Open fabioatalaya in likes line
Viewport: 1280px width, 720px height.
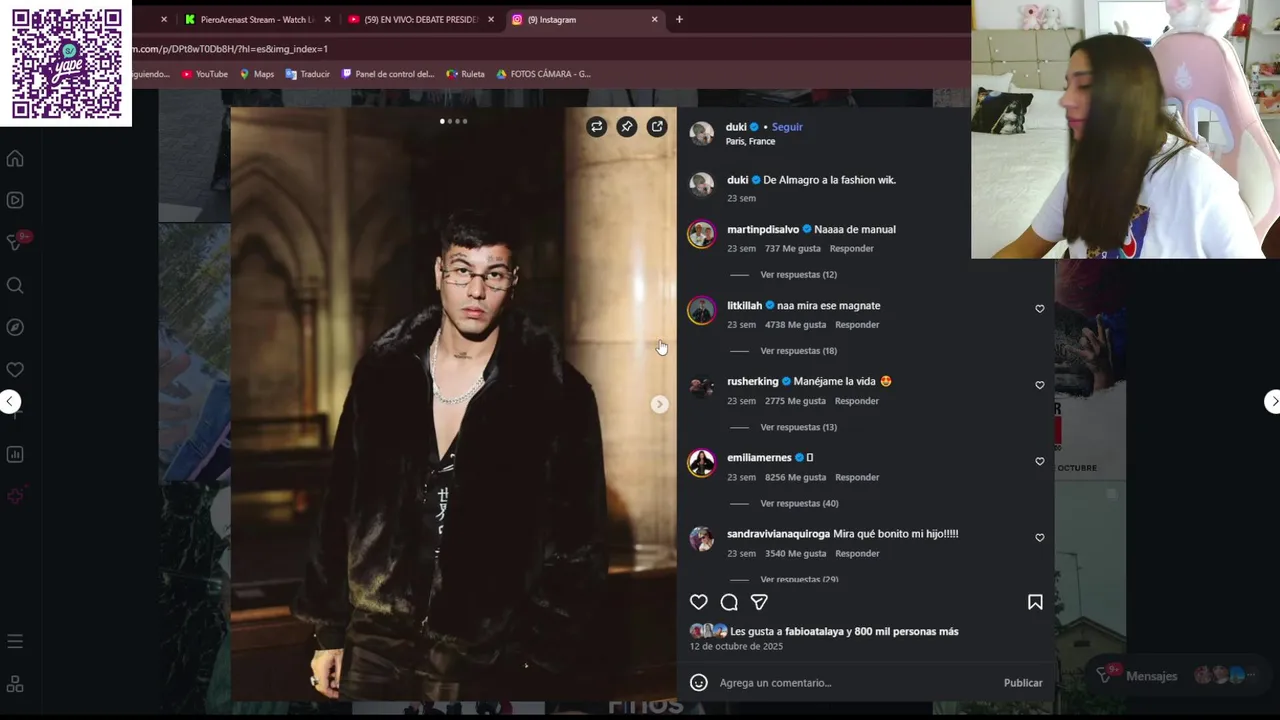(x=813, y=631)
